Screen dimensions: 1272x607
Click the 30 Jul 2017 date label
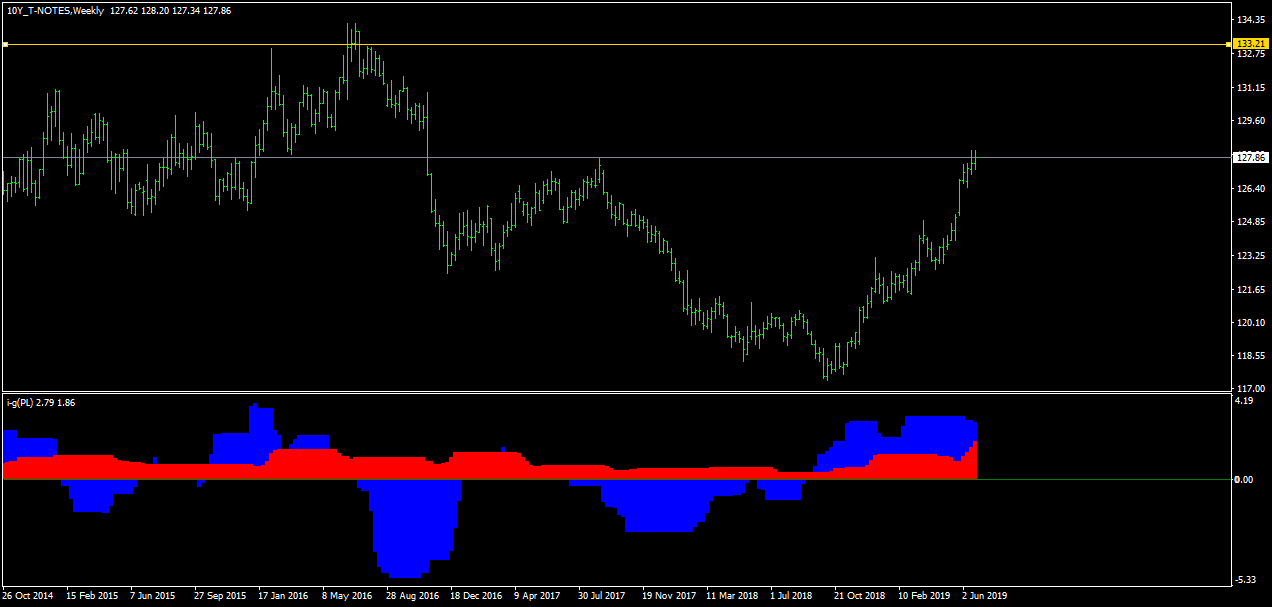(602, 596)
